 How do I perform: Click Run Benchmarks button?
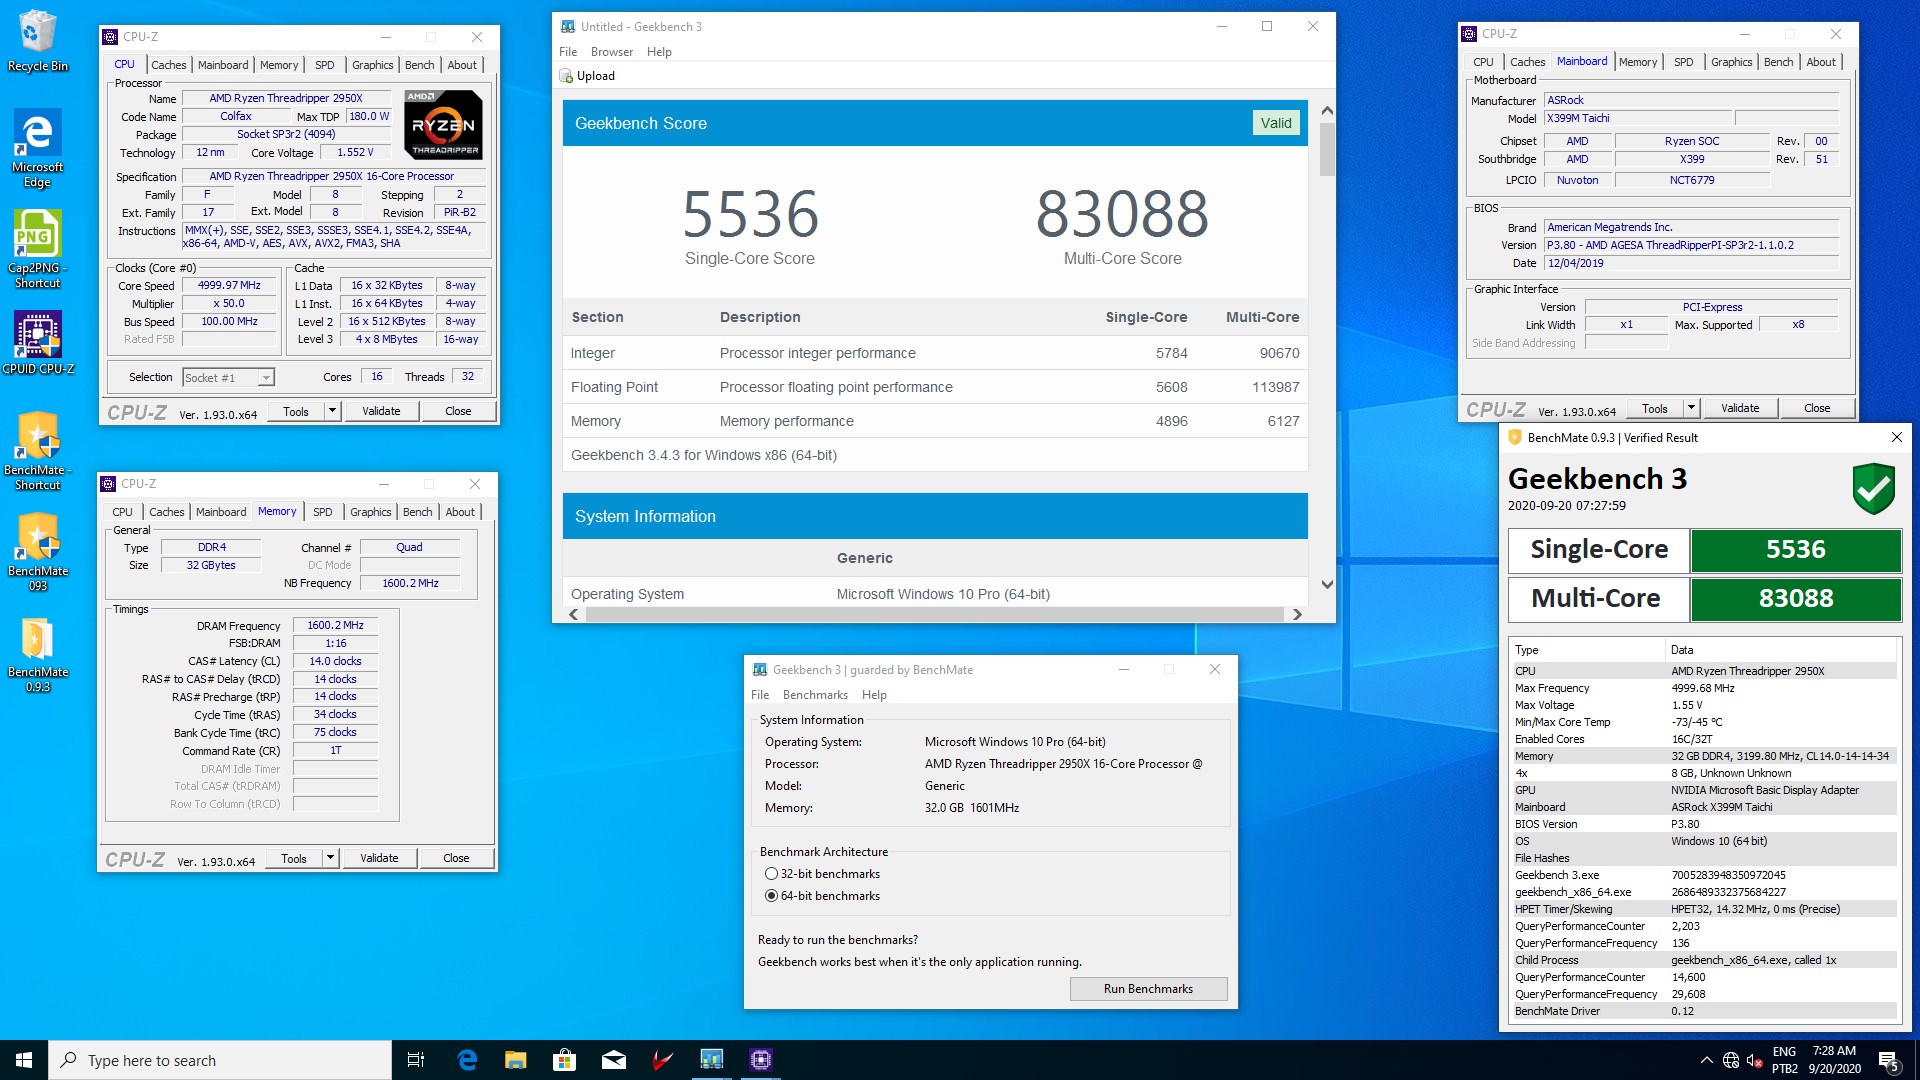pos(1148,989)
